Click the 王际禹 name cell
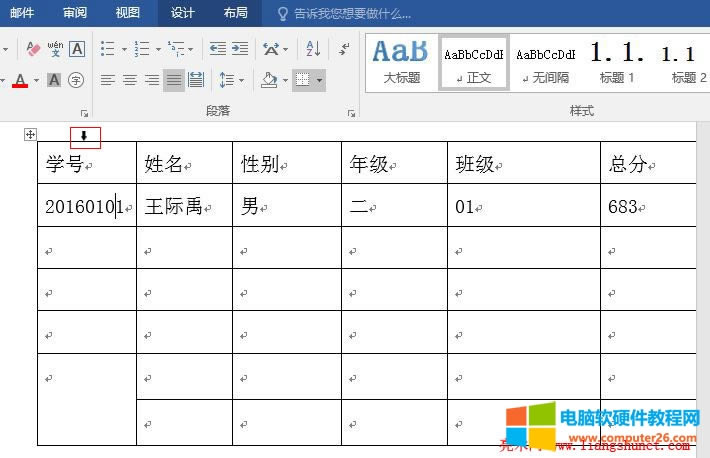Screen dimensions: 710x458 (184, 205)
